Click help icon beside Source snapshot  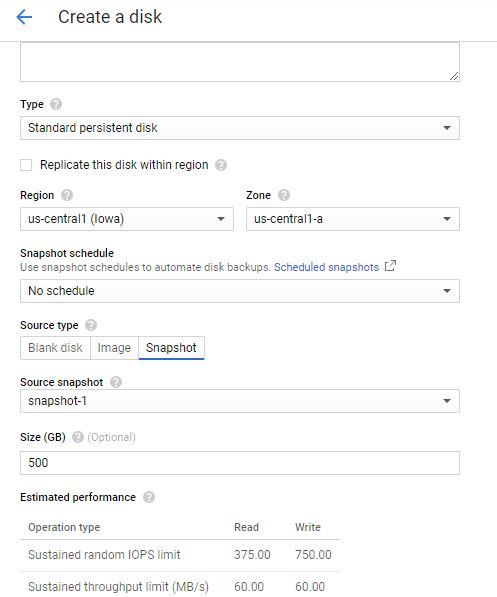pos(116,382)
